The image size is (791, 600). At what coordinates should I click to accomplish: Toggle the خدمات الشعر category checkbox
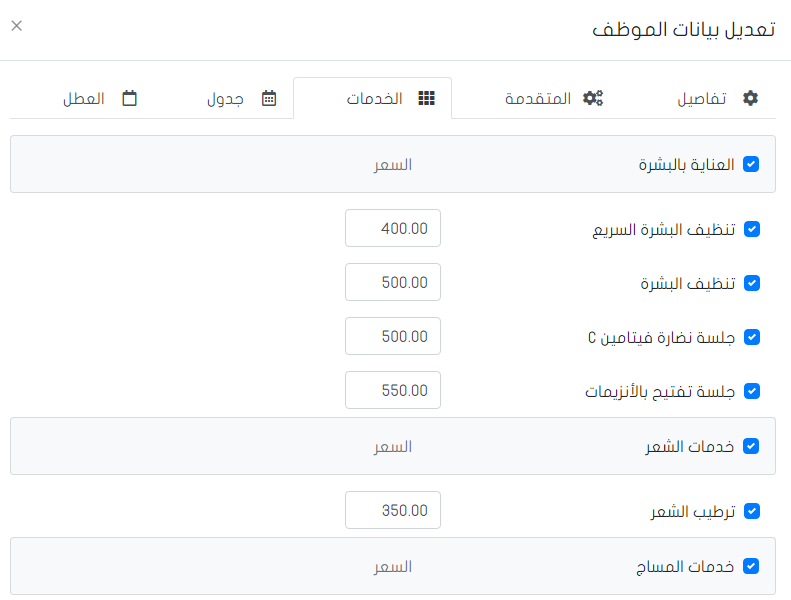click(752, 446)
